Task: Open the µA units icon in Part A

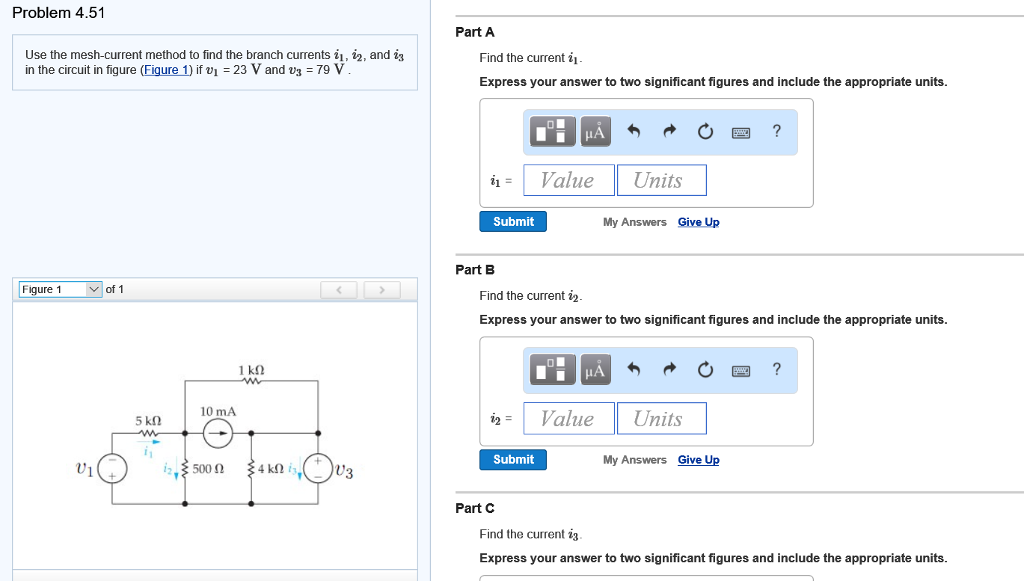Action: (x=595, y=131)
